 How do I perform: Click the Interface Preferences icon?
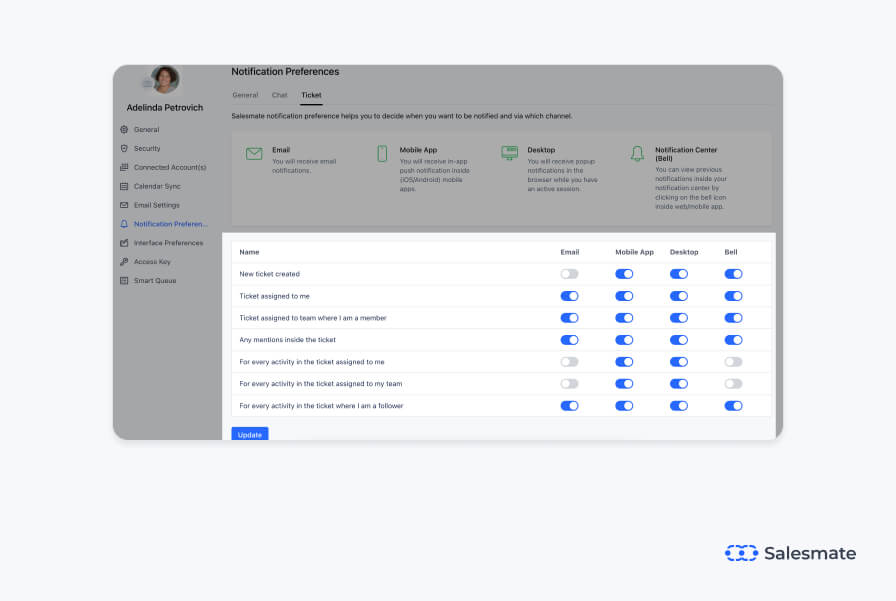[124, 243]
